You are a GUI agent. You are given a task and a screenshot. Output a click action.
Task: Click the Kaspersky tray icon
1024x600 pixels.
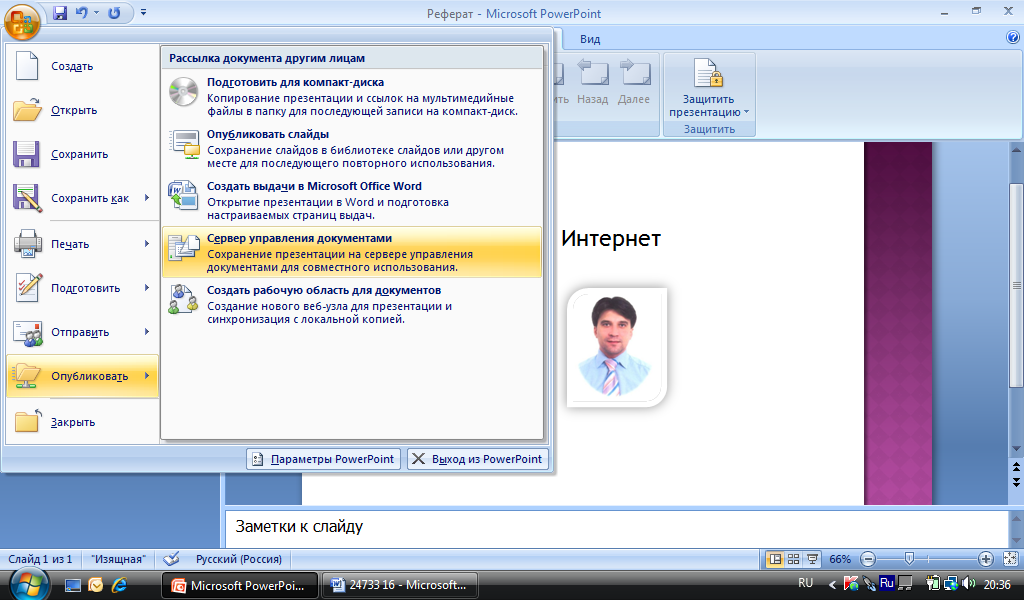click(851, 583)
